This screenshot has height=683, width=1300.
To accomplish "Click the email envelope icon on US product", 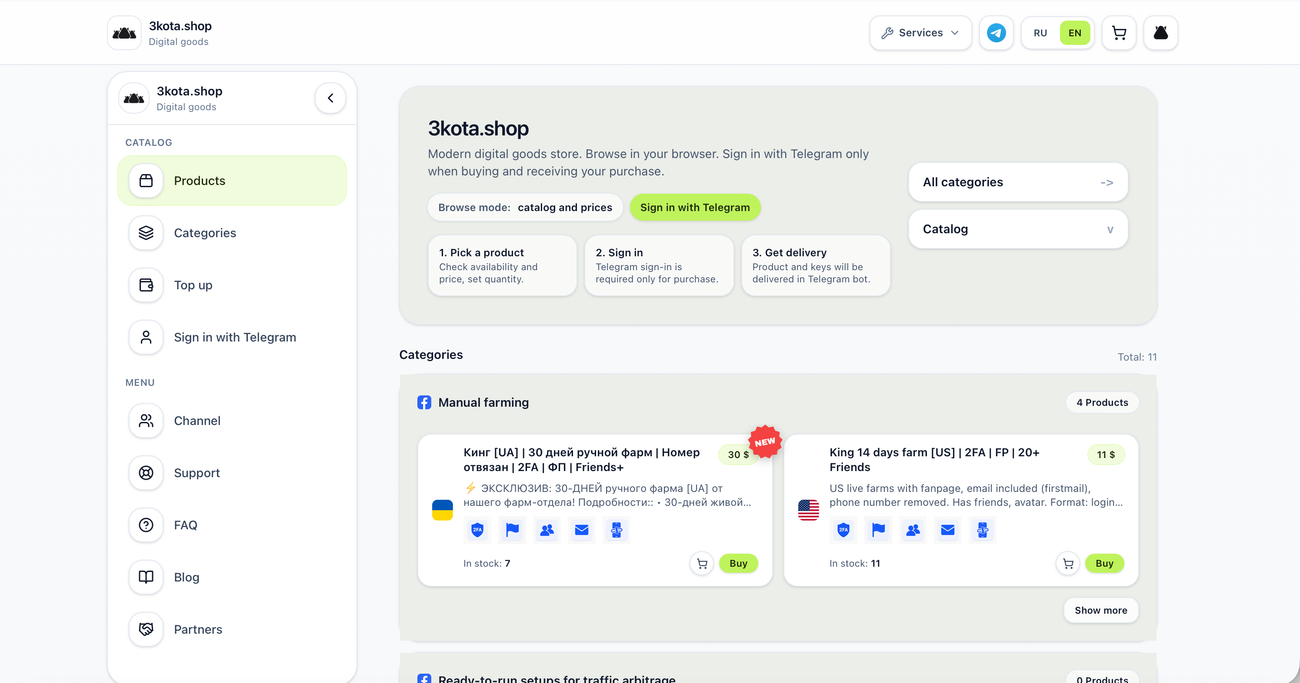I will pyautogui.click(x=948, y=530).
